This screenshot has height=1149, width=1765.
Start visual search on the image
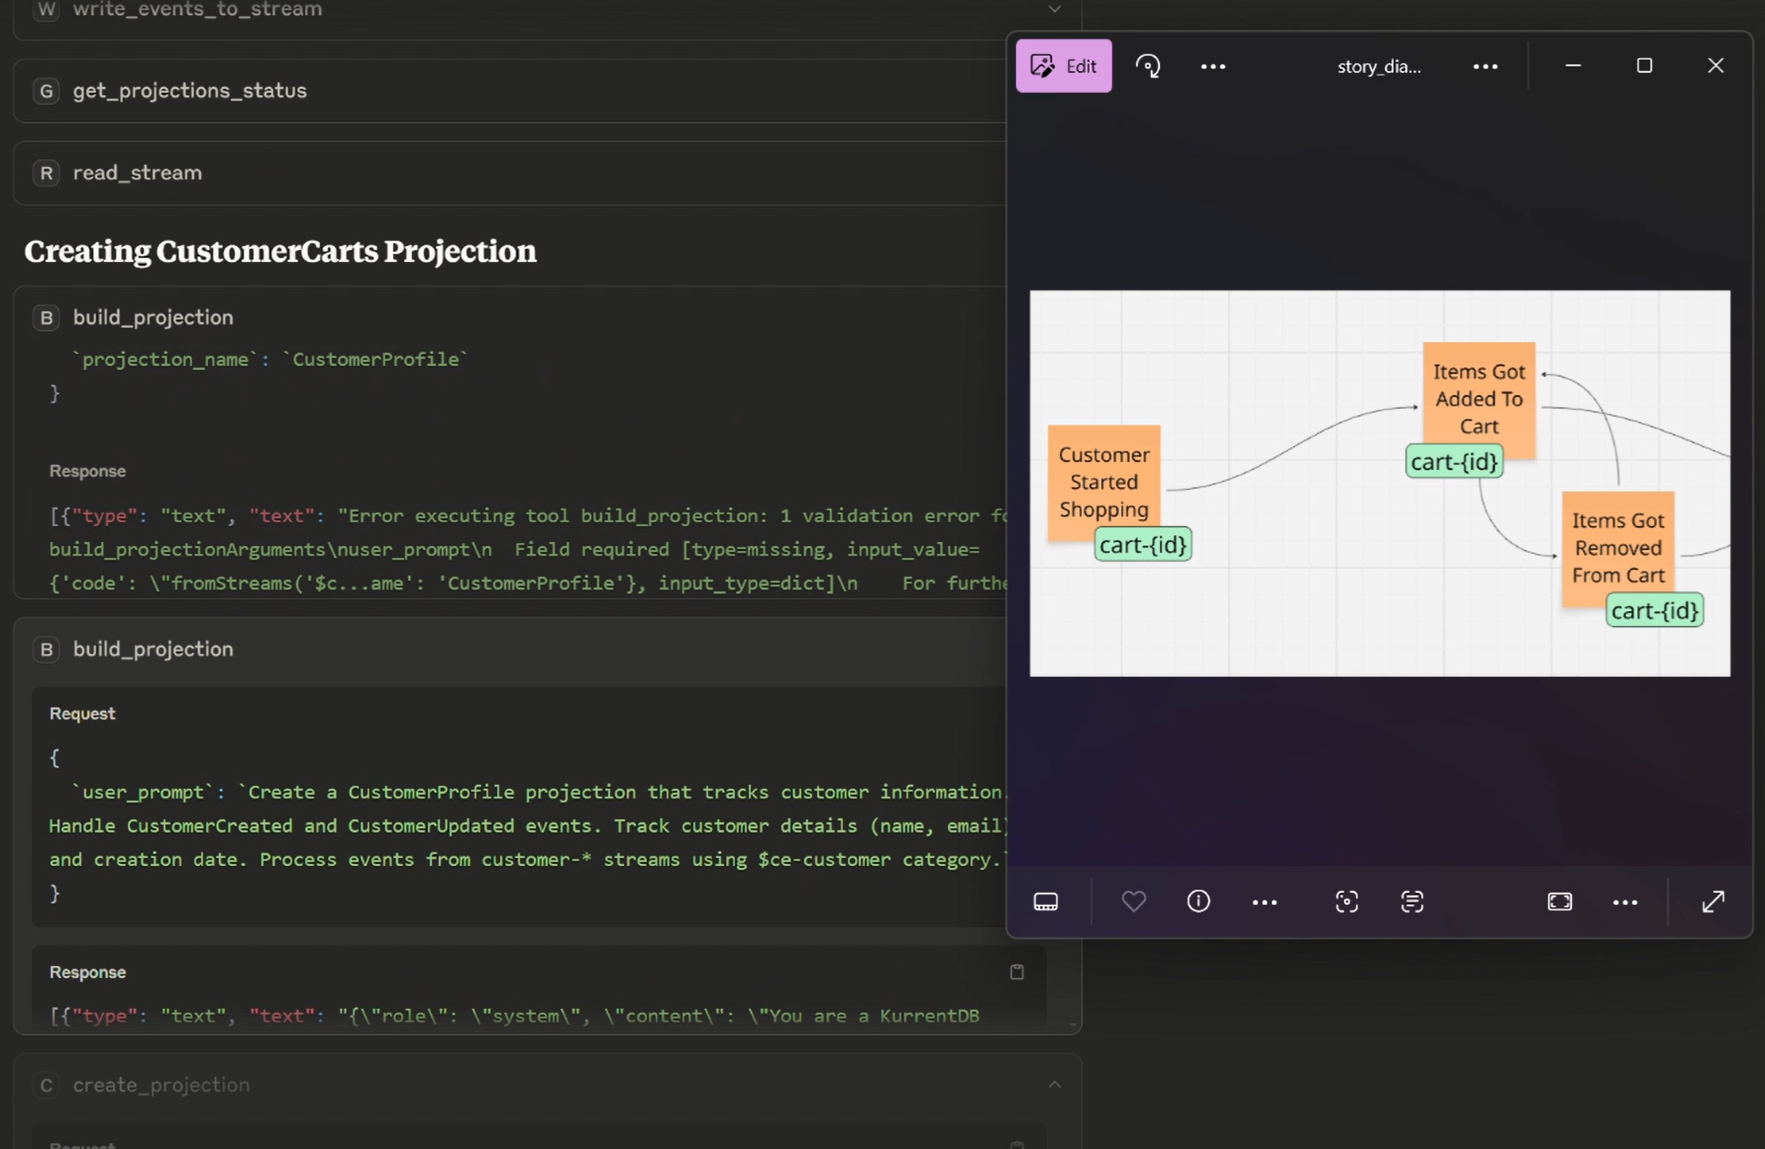1346,901
